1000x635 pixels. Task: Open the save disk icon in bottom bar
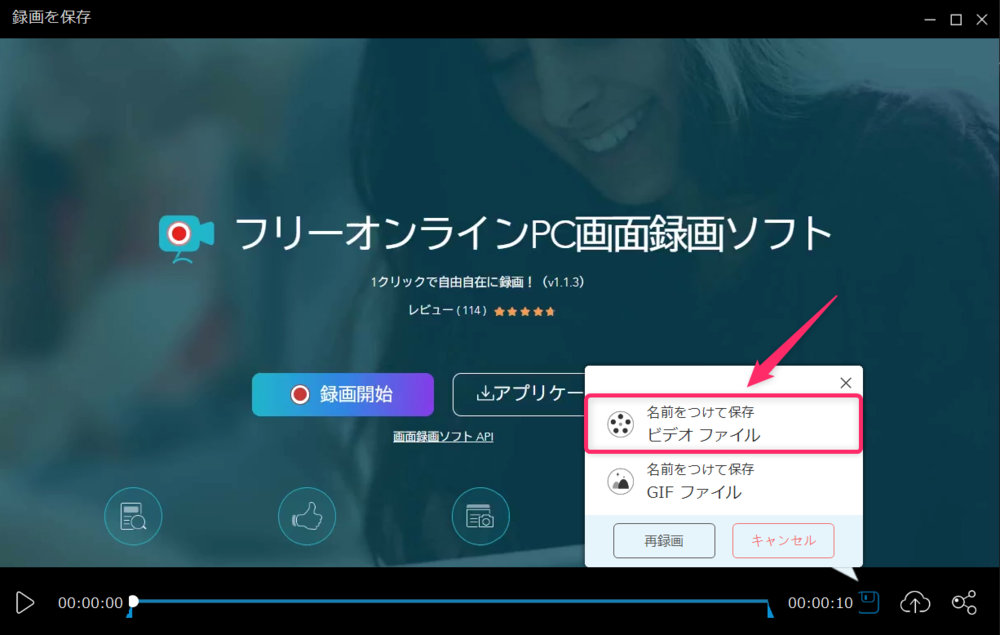click(x=869, y=602)
